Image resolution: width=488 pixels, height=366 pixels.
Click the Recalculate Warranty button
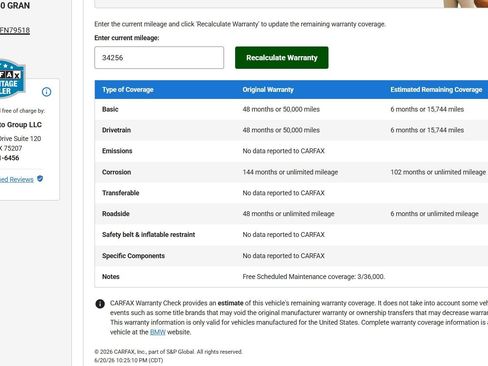(282, 58)
